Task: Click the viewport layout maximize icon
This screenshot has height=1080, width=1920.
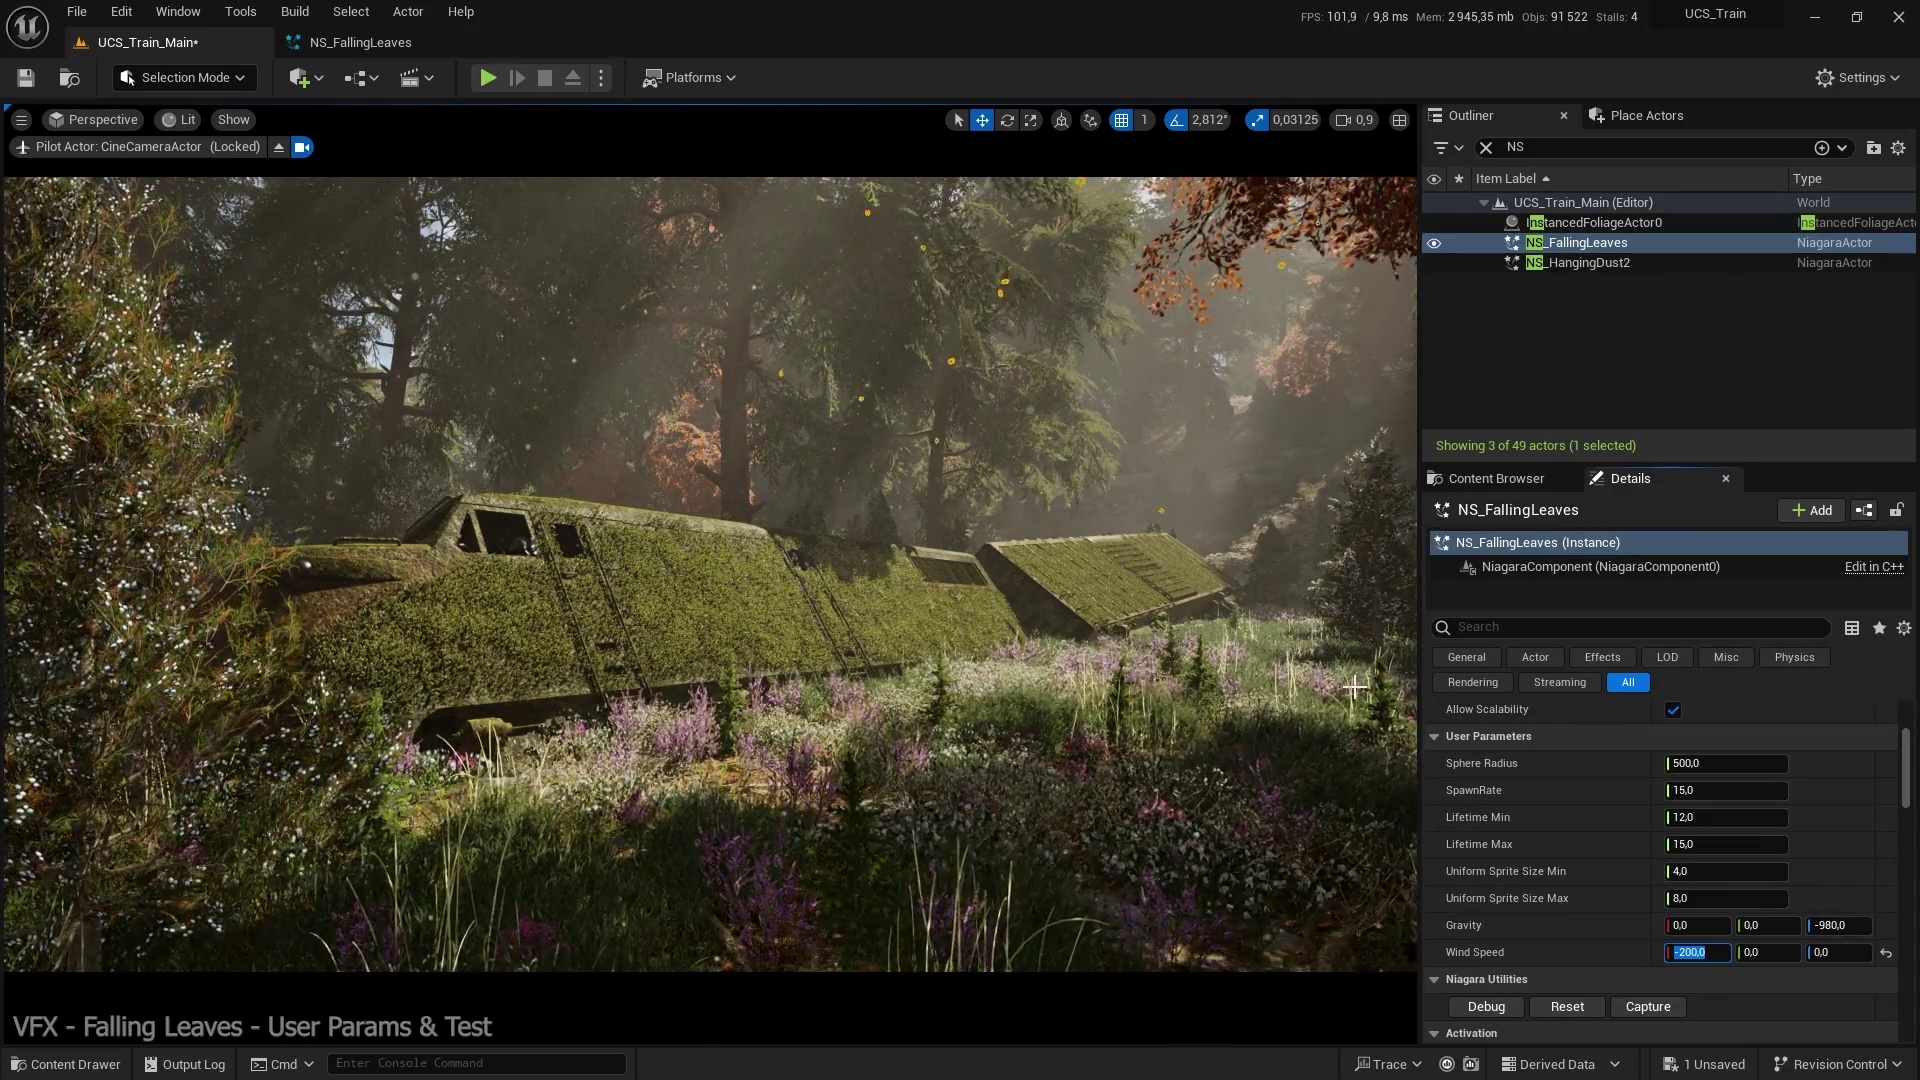Action: click(1399, 120)
